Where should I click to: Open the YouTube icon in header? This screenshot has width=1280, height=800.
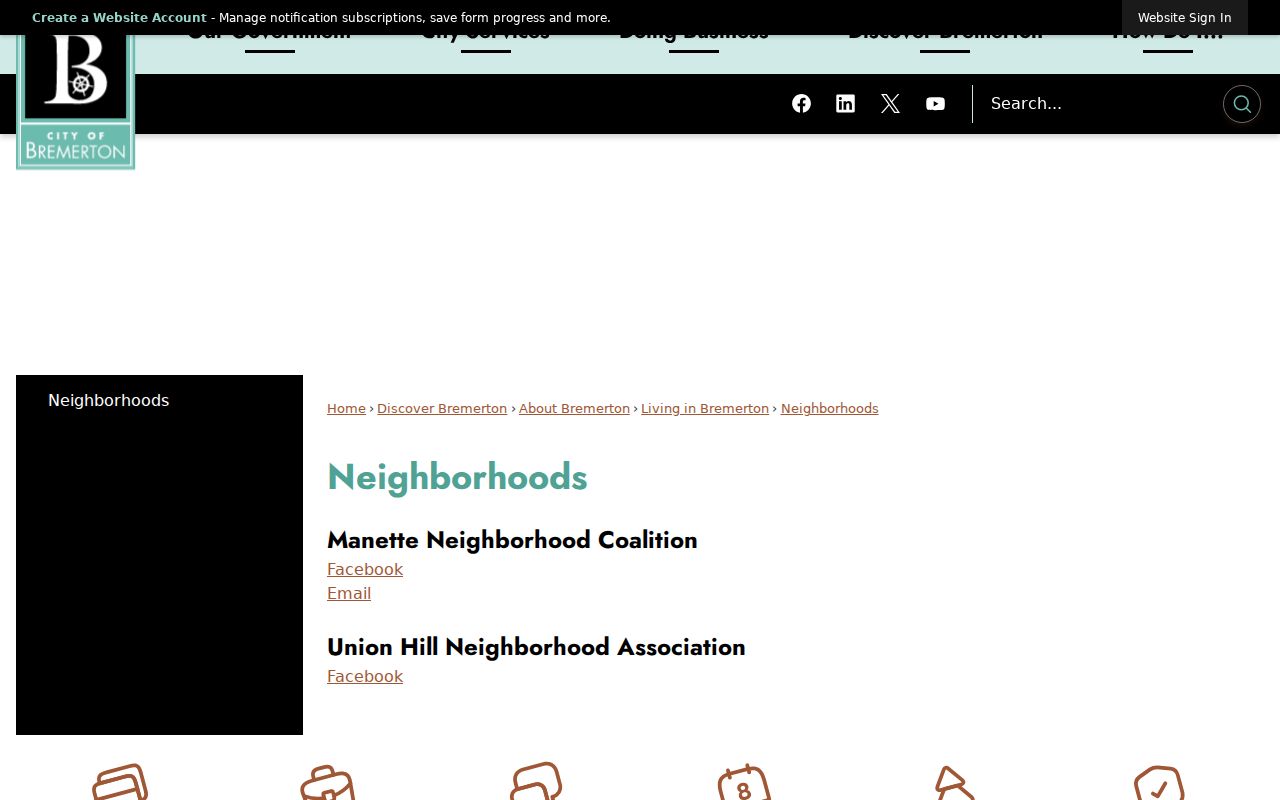point(935,104)
